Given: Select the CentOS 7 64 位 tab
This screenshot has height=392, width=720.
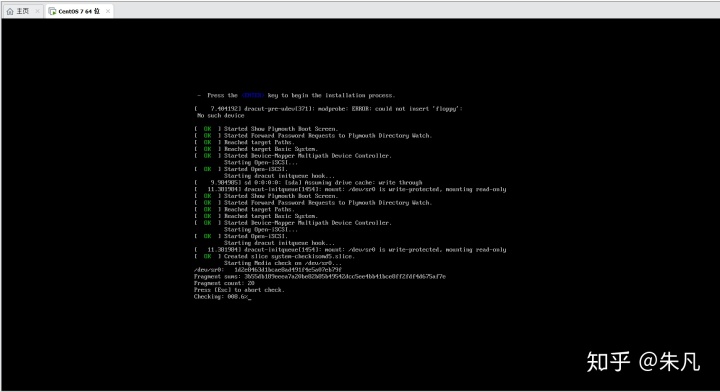Looking at the screenshot, I should 79,11.
